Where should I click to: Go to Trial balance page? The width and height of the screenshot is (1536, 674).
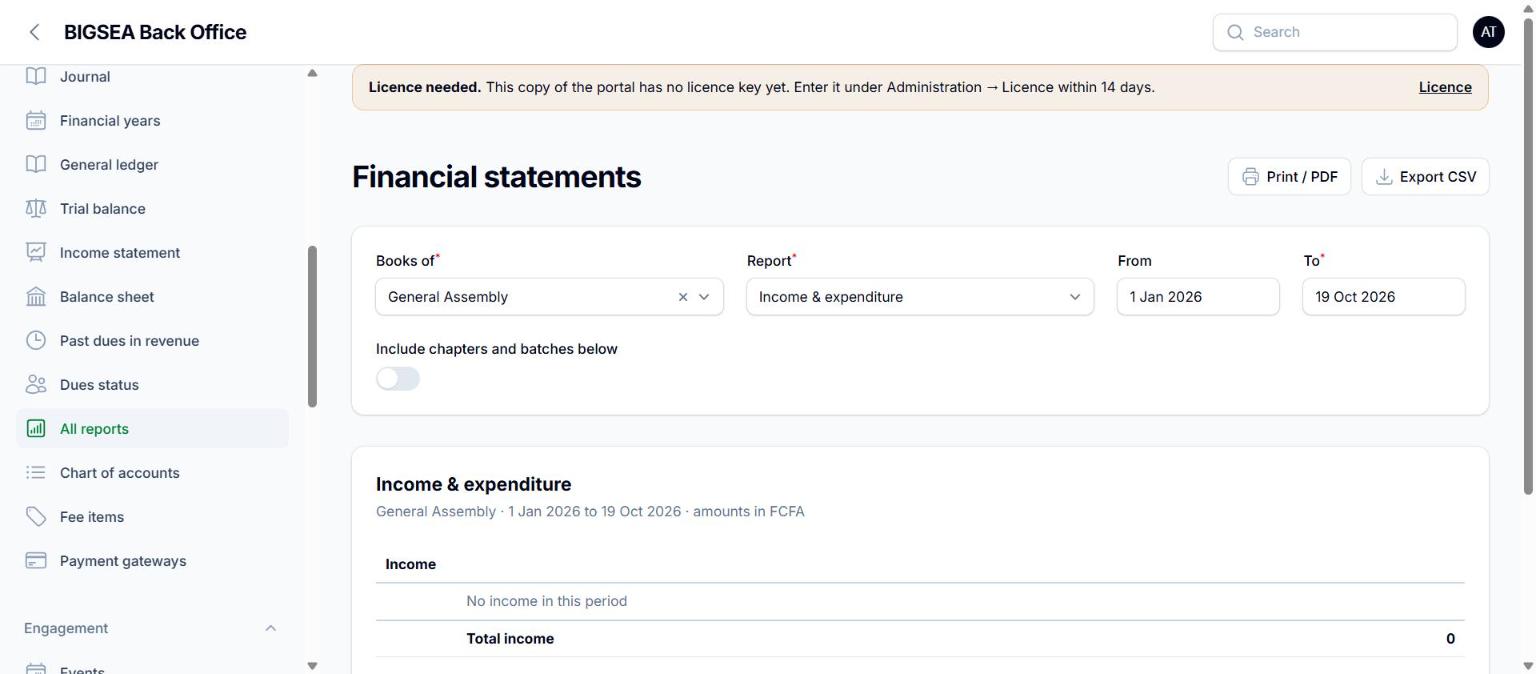(x=152, y=209)
